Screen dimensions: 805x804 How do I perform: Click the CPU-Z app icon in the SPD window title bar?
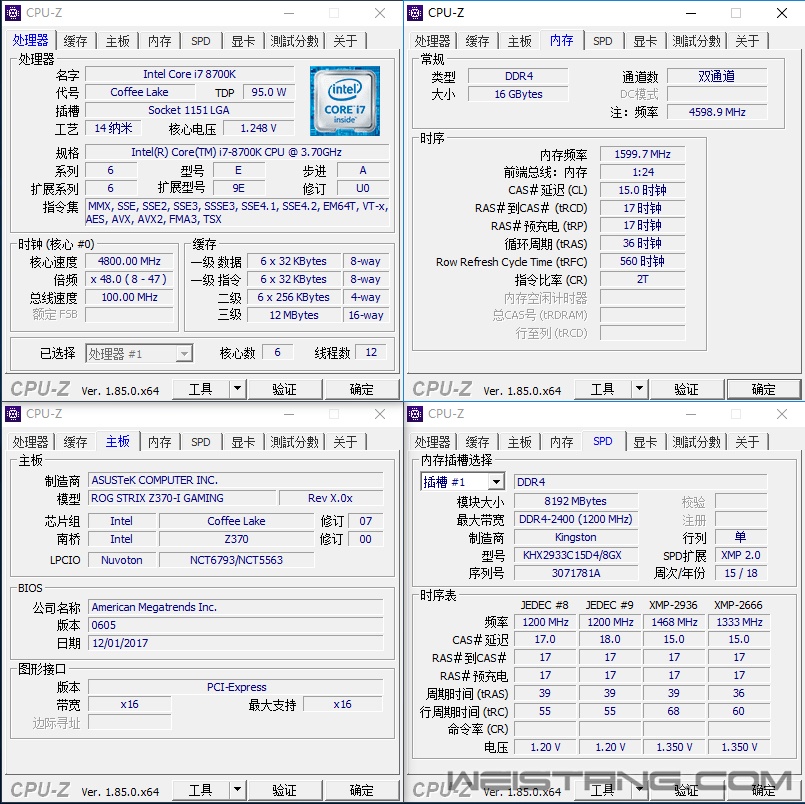(x=415, y=413)
